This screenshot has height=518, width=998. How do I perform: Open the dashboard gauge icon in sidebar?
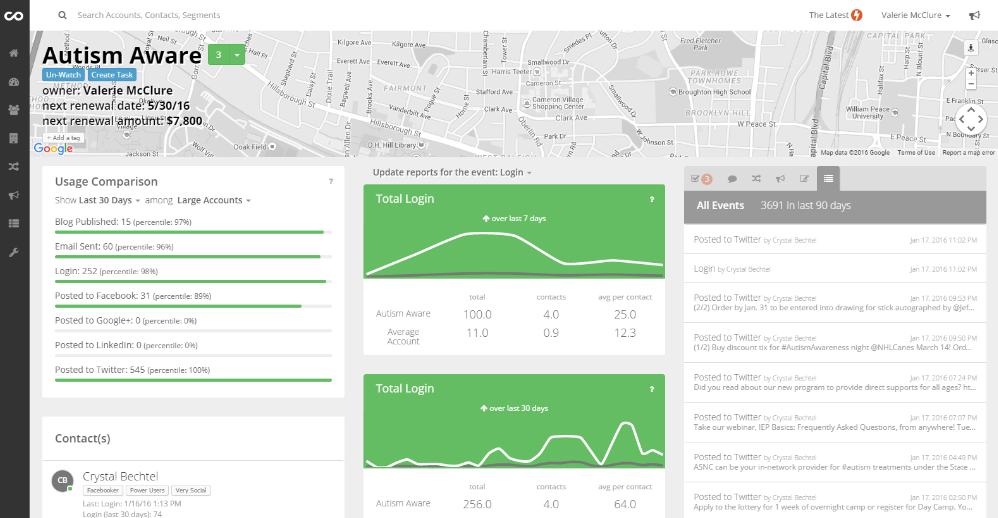13,82
